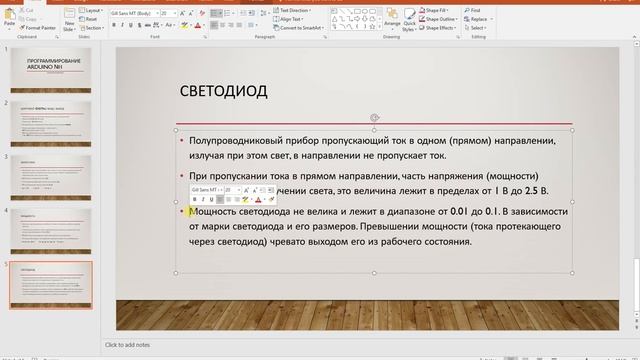Open the Add or Remove Columns menu
This screenshot has height=360, width=640.
click(x=252, y=25)
